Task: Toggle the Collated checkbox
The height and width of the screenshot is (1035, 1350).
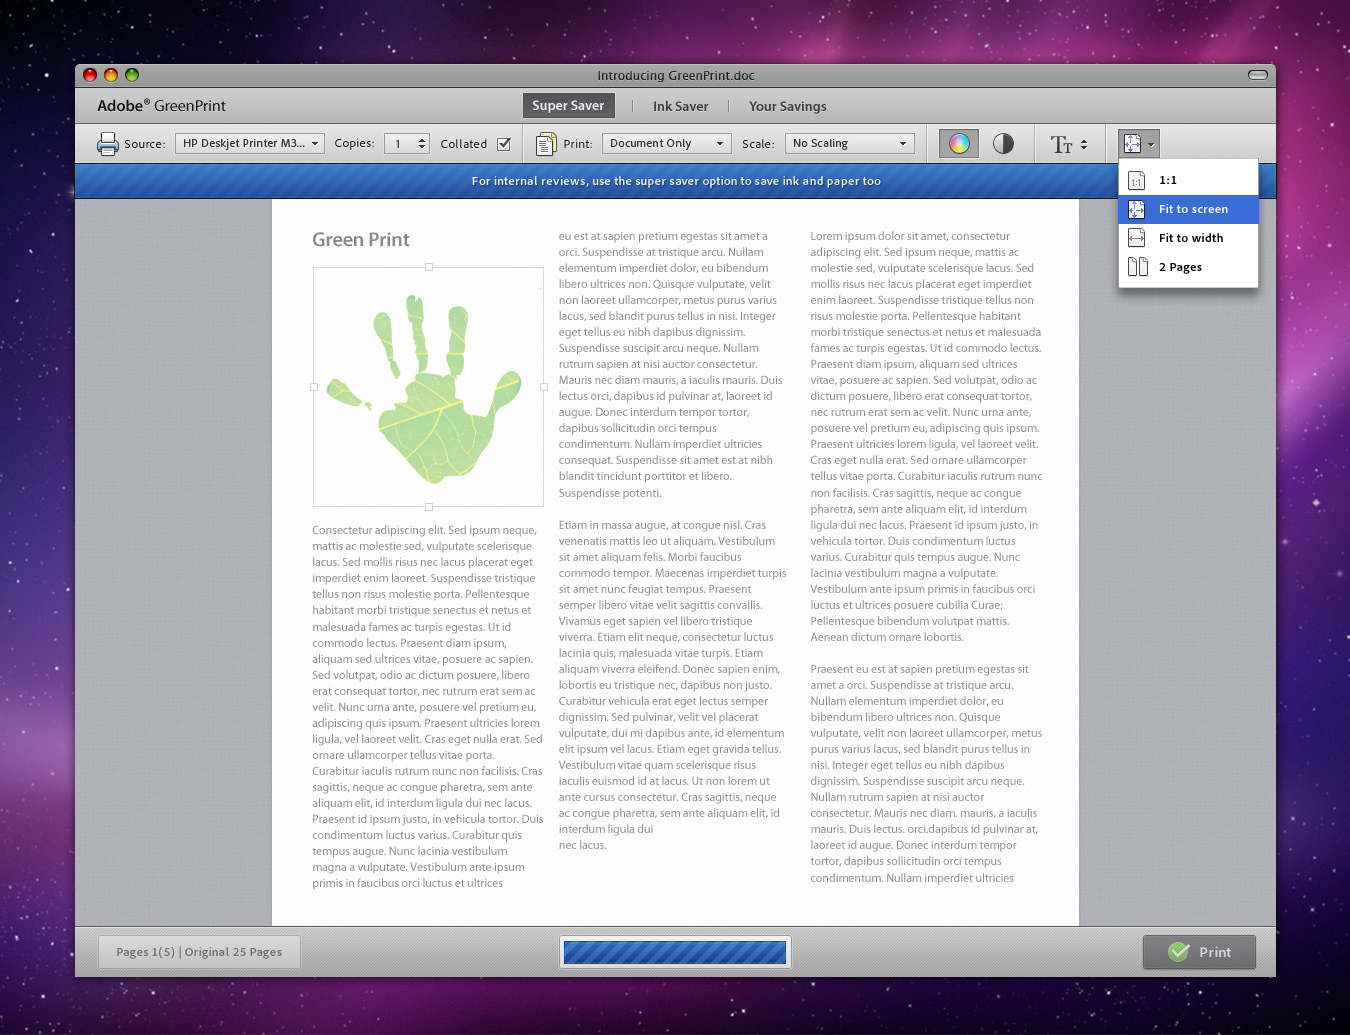Action: pyautogui.click(x=504, y=144)
